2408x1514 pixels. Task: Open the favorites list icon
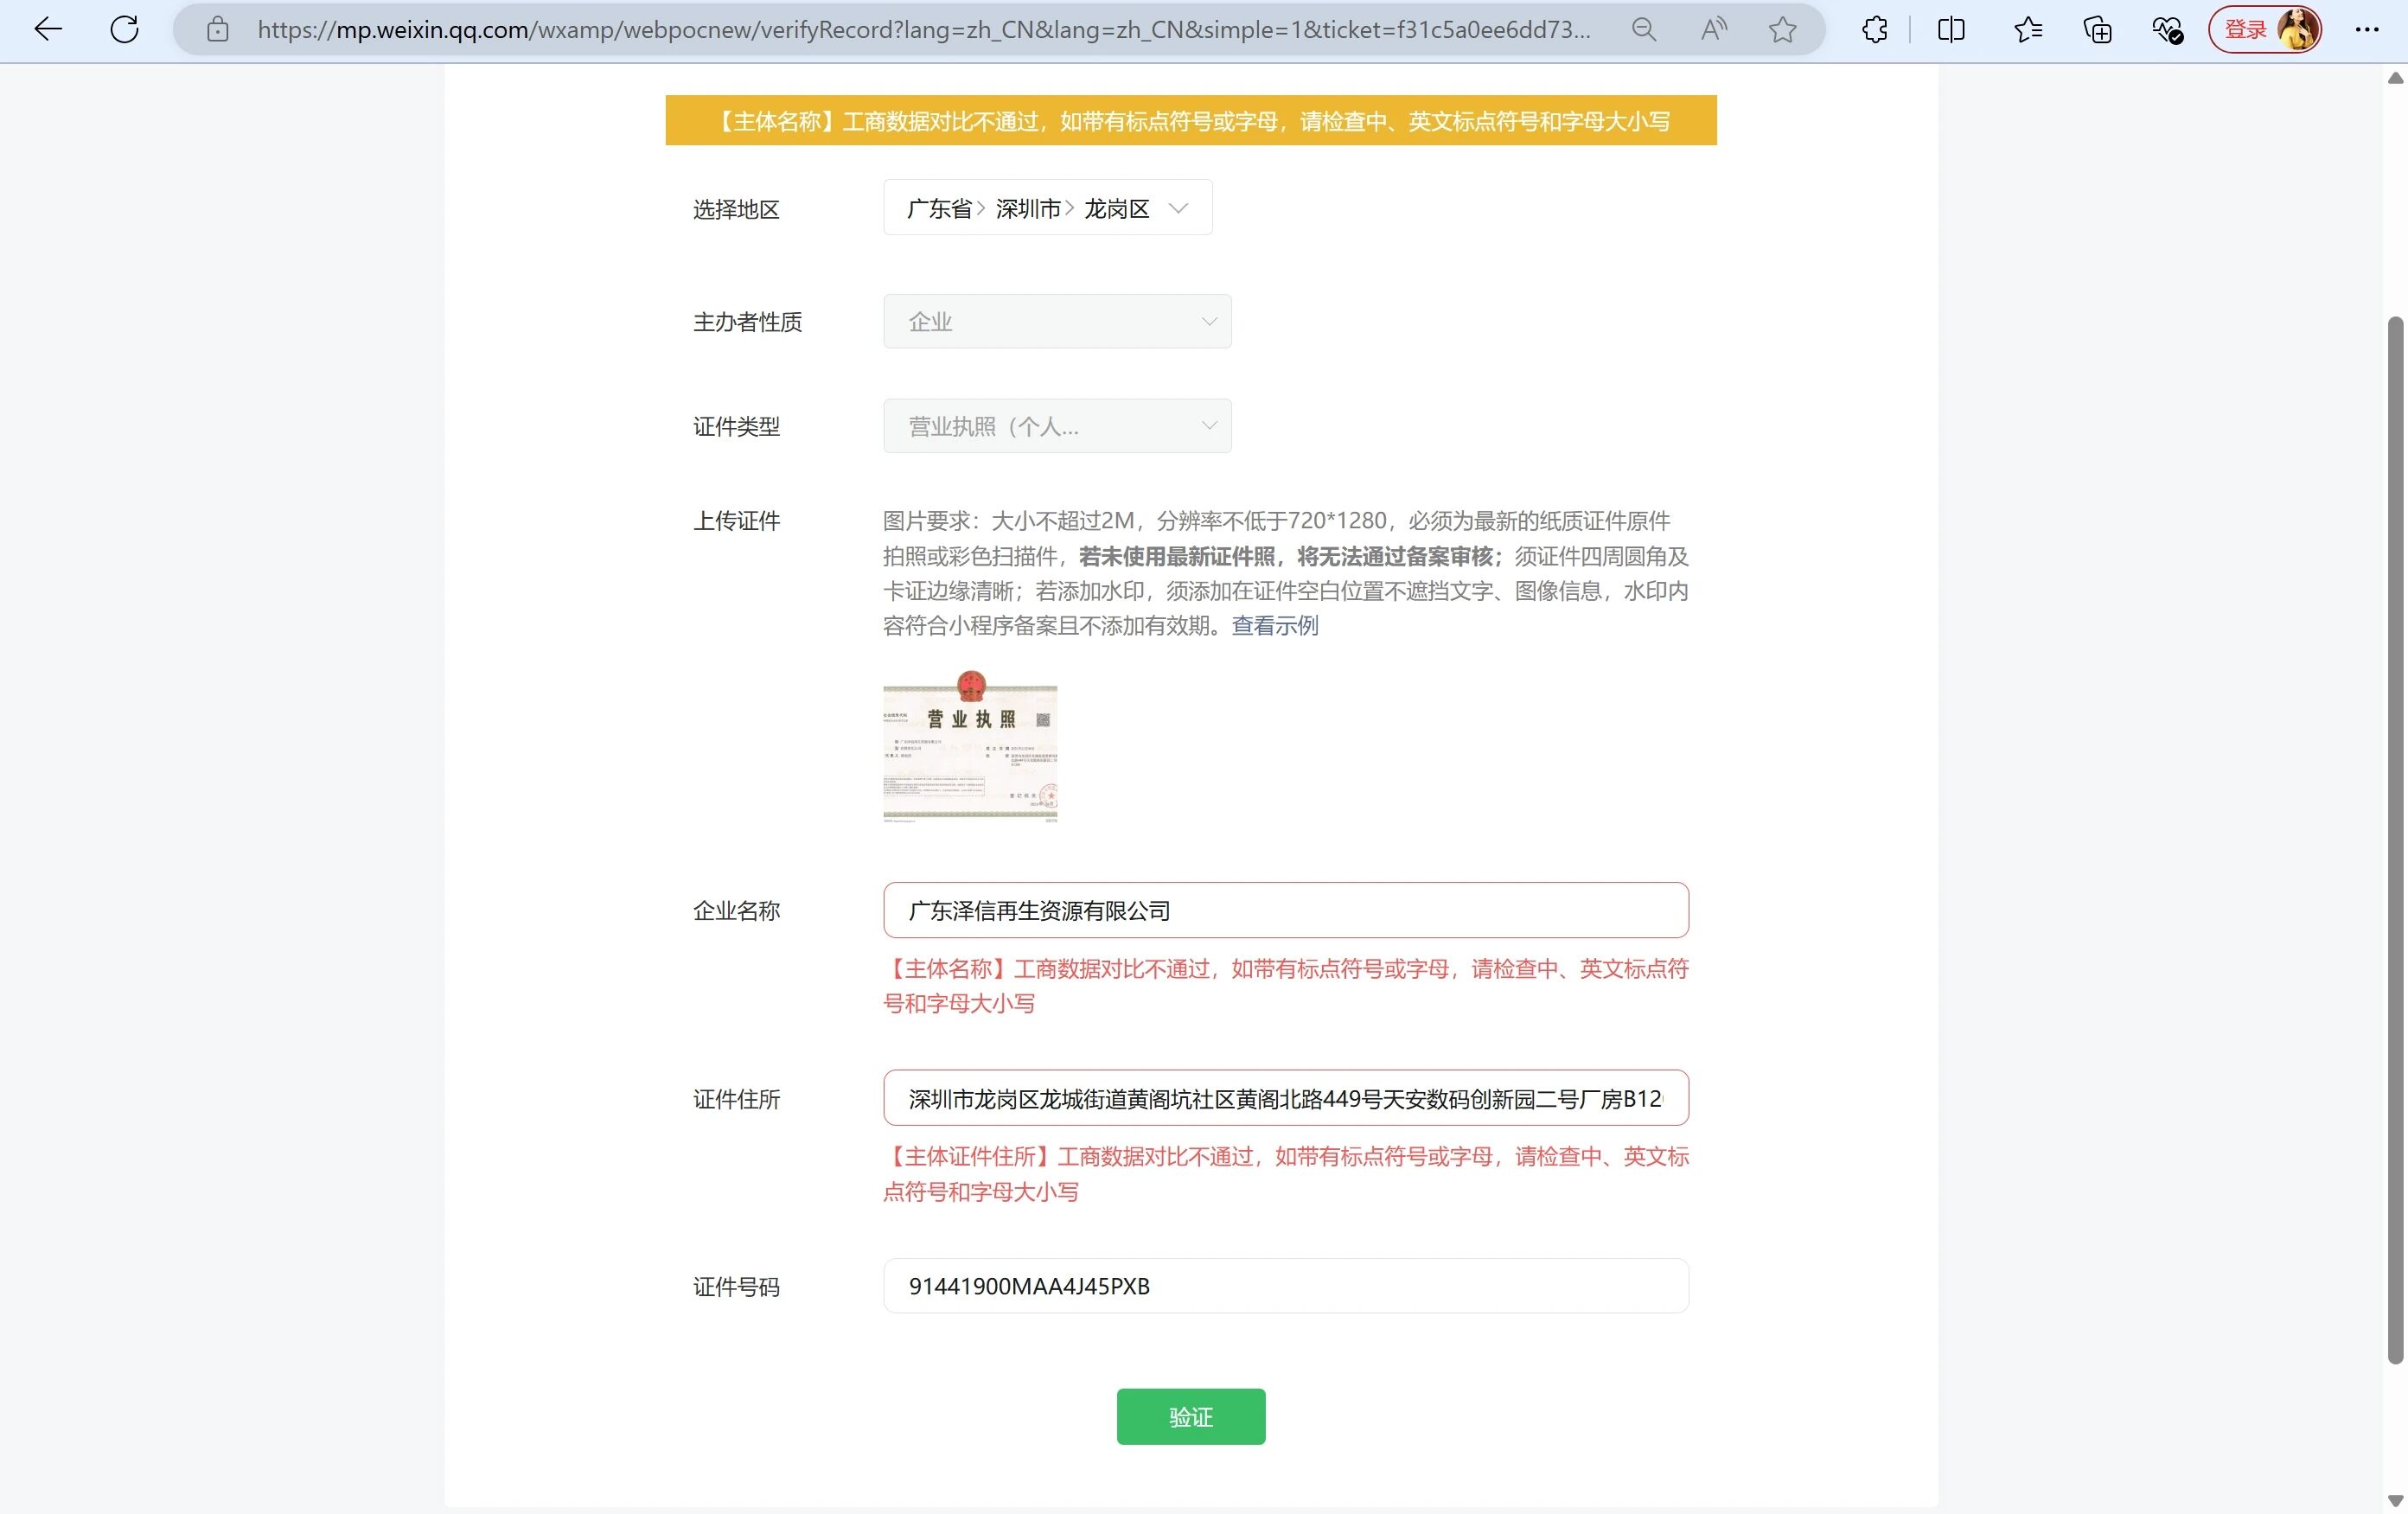[x=2028, y=30]
